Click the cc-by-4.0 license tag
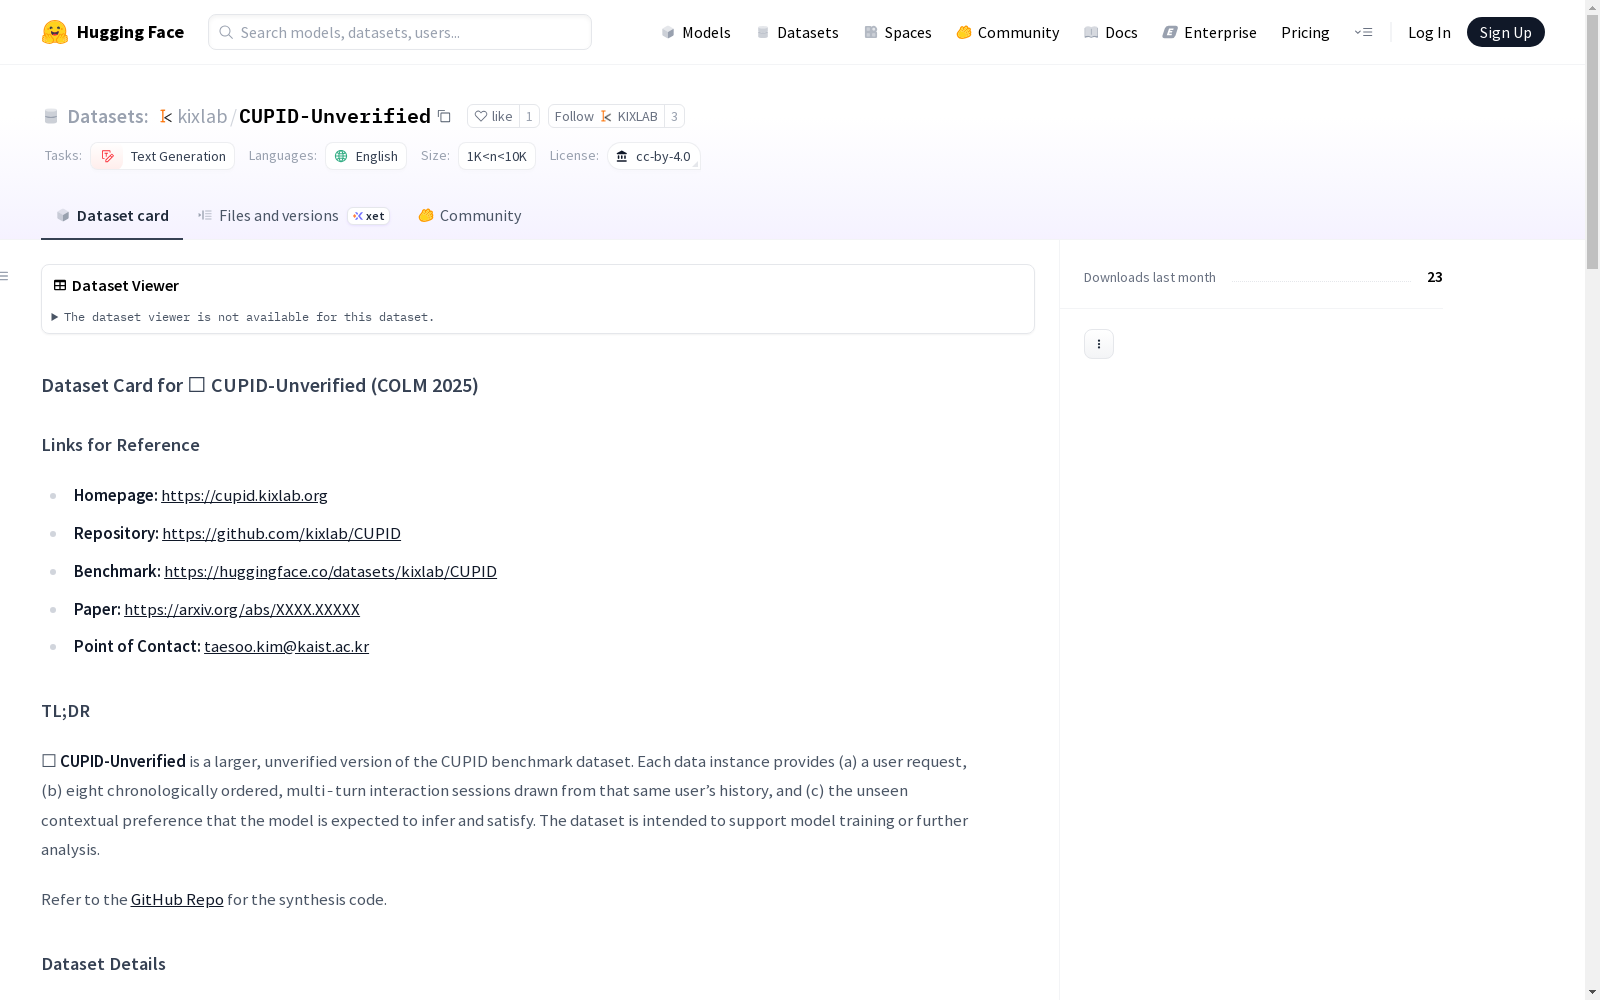The image size is (1600, 1000). [653, 156]
